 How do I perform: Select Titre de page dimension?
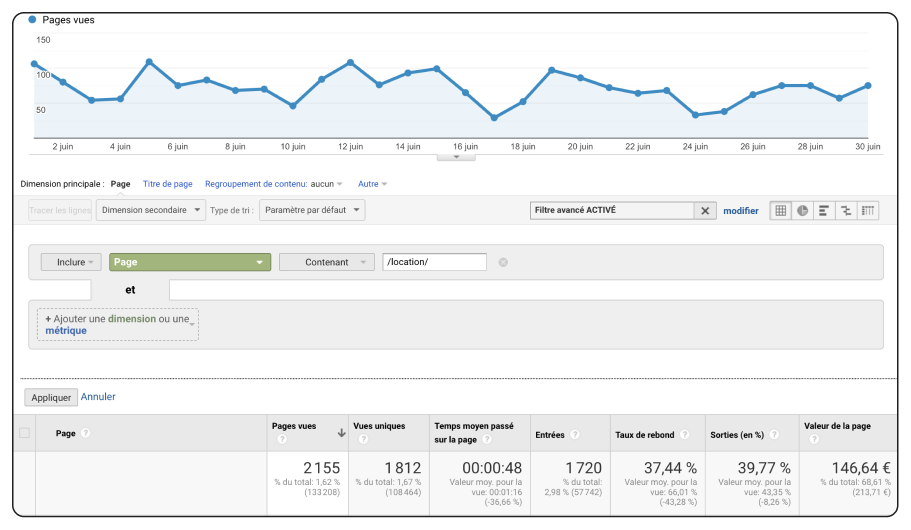coord(167,184)
